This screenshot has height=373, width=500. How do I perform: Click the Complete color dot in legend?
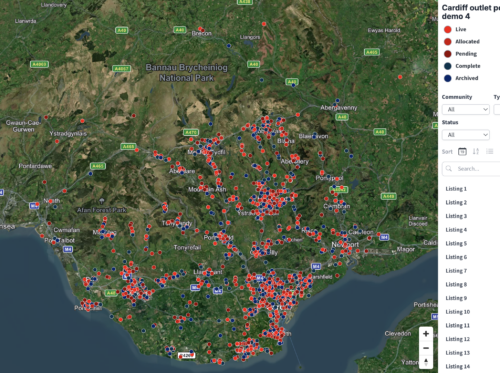coord(448,66)
